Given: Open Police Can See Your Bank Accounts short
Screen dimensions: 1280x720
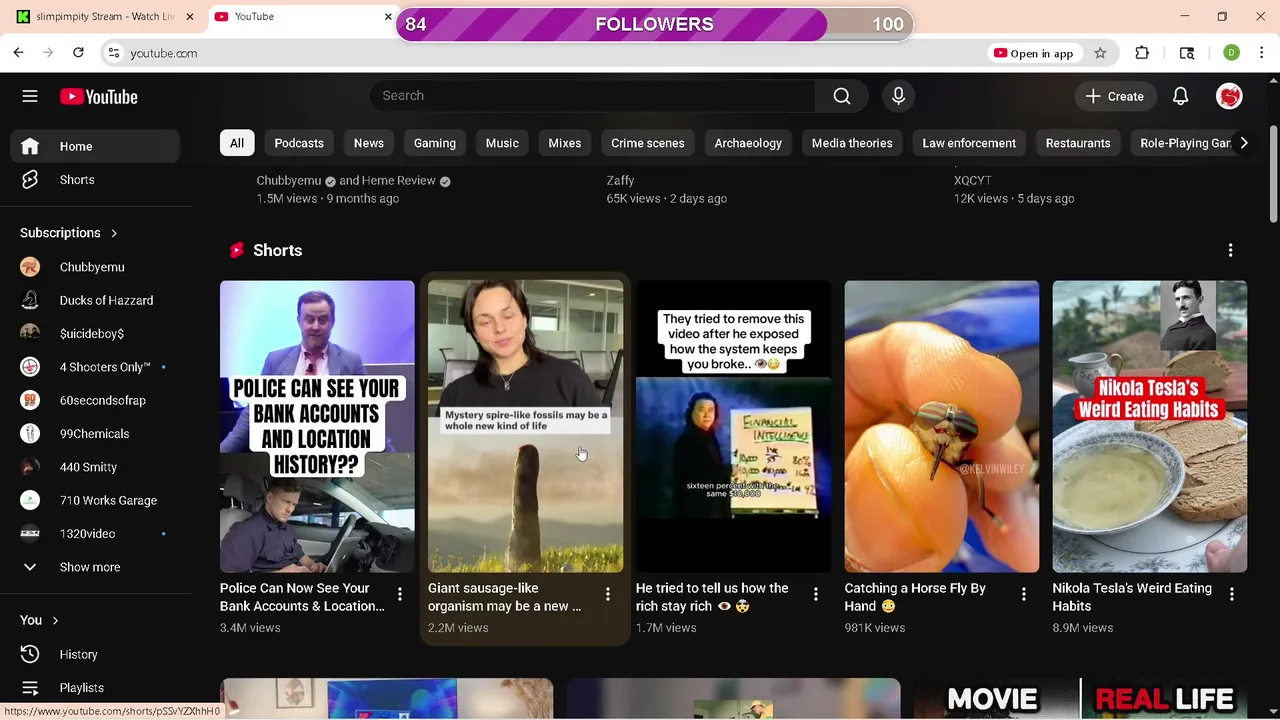Looking at the screenshot, I should pyautogui.click(x=317, y=426).
